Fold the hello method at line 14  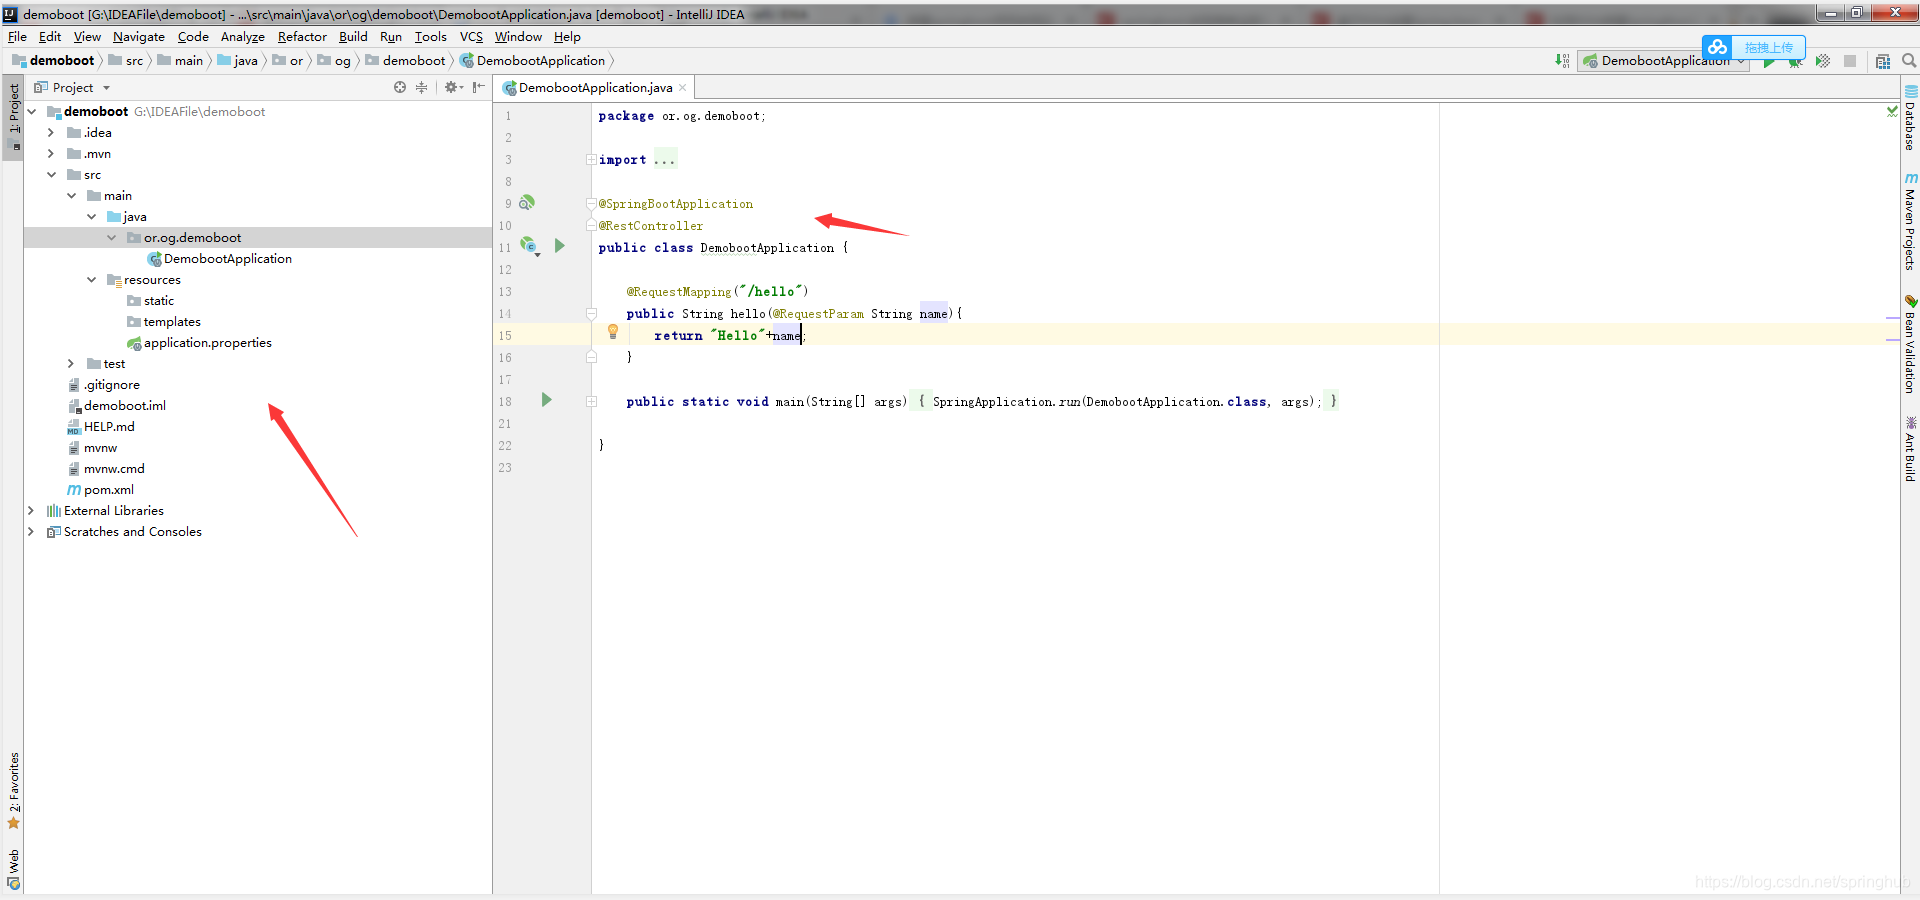pyautogui.click(x=591, y=314)
